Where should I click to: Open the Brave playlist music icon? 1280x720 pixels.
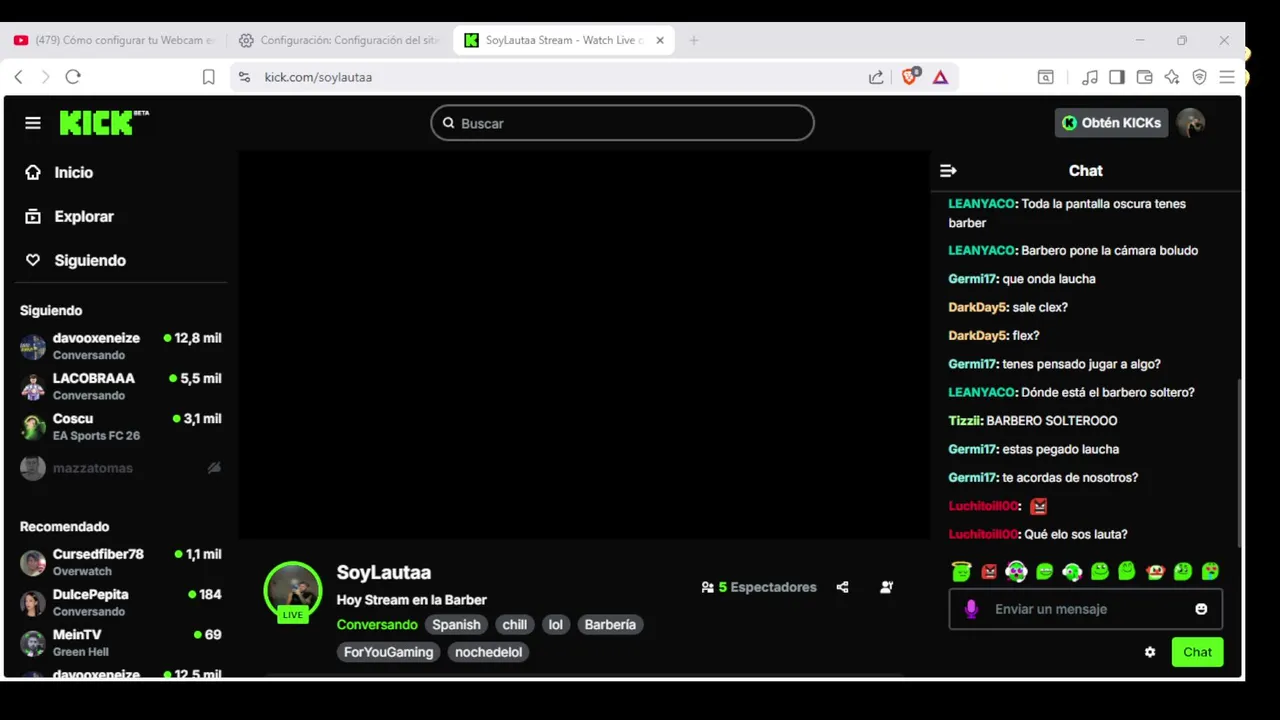(x=1090, y=77)
